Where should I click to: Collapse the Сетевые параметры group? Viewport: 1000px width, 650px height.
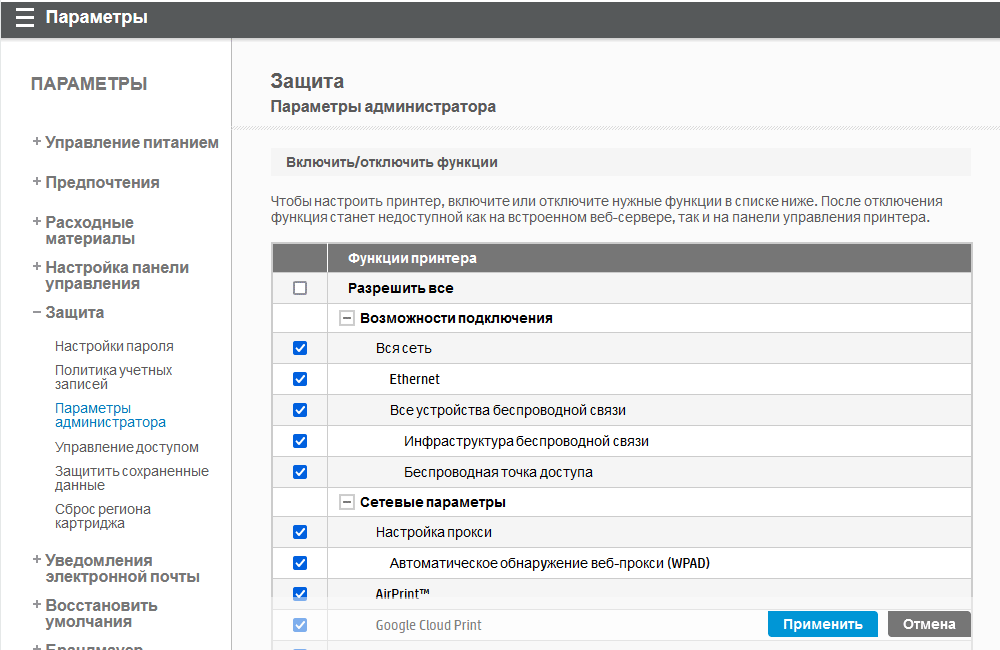point(347,502)
